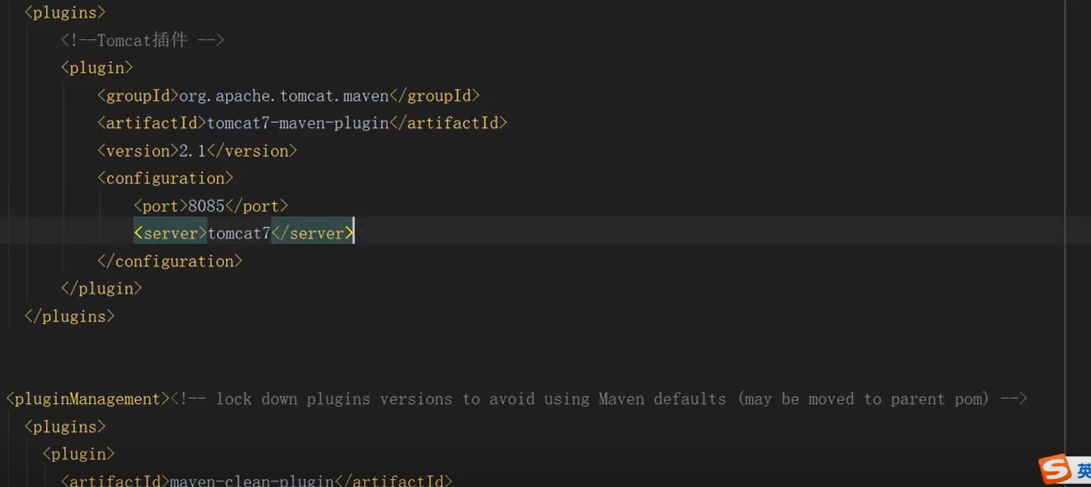Click the port number 8085
Viewport: 1091px width, 487px height.
pos(207,206)
